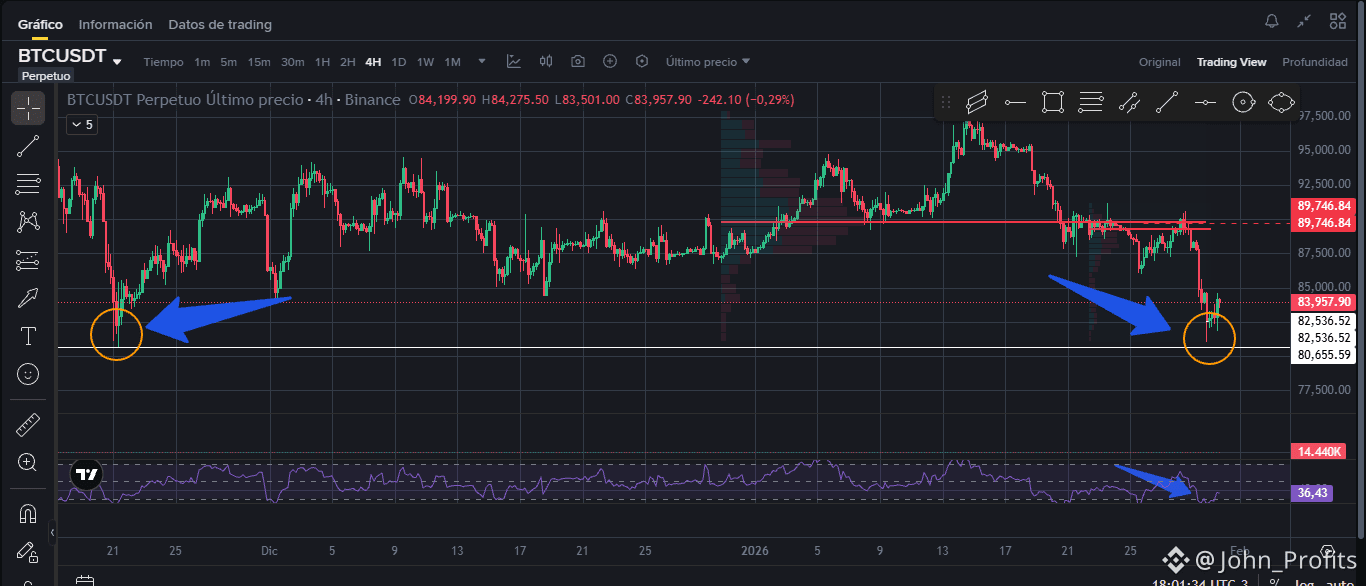
Task: Expand more timeframes dropdown arrow
Action: 482,61
